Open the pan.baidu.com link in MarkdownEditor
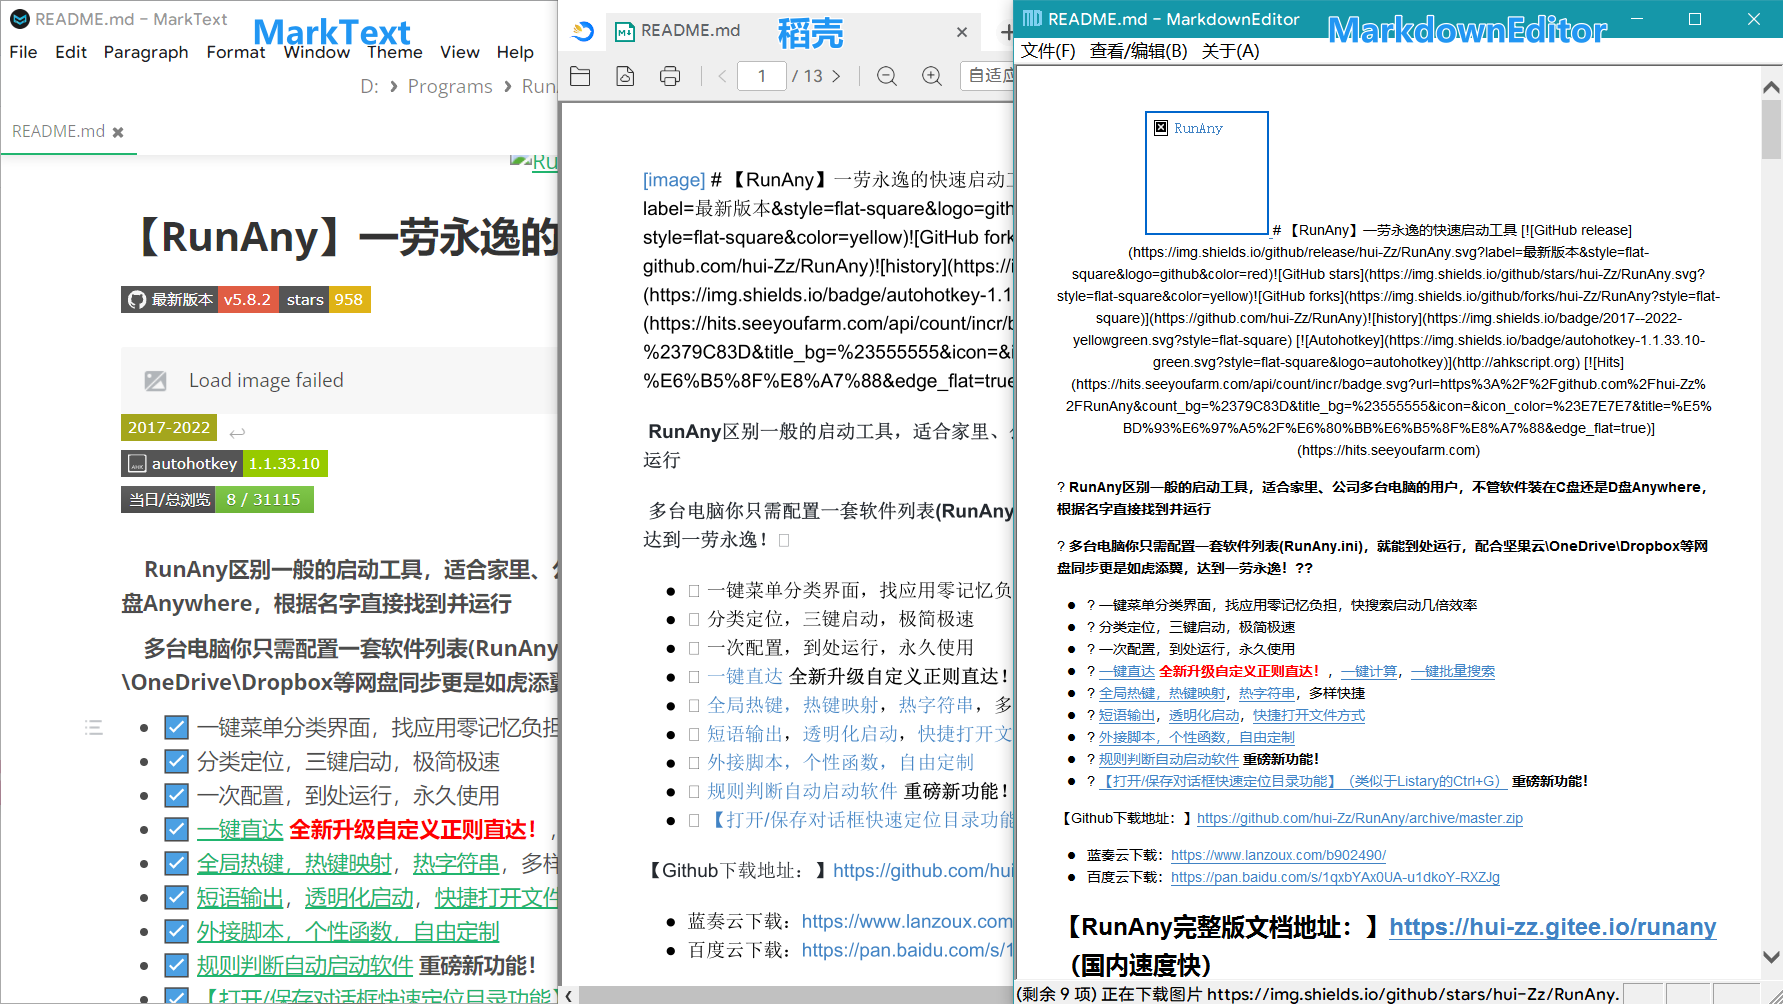1783x1004 pixels. 1335,877
